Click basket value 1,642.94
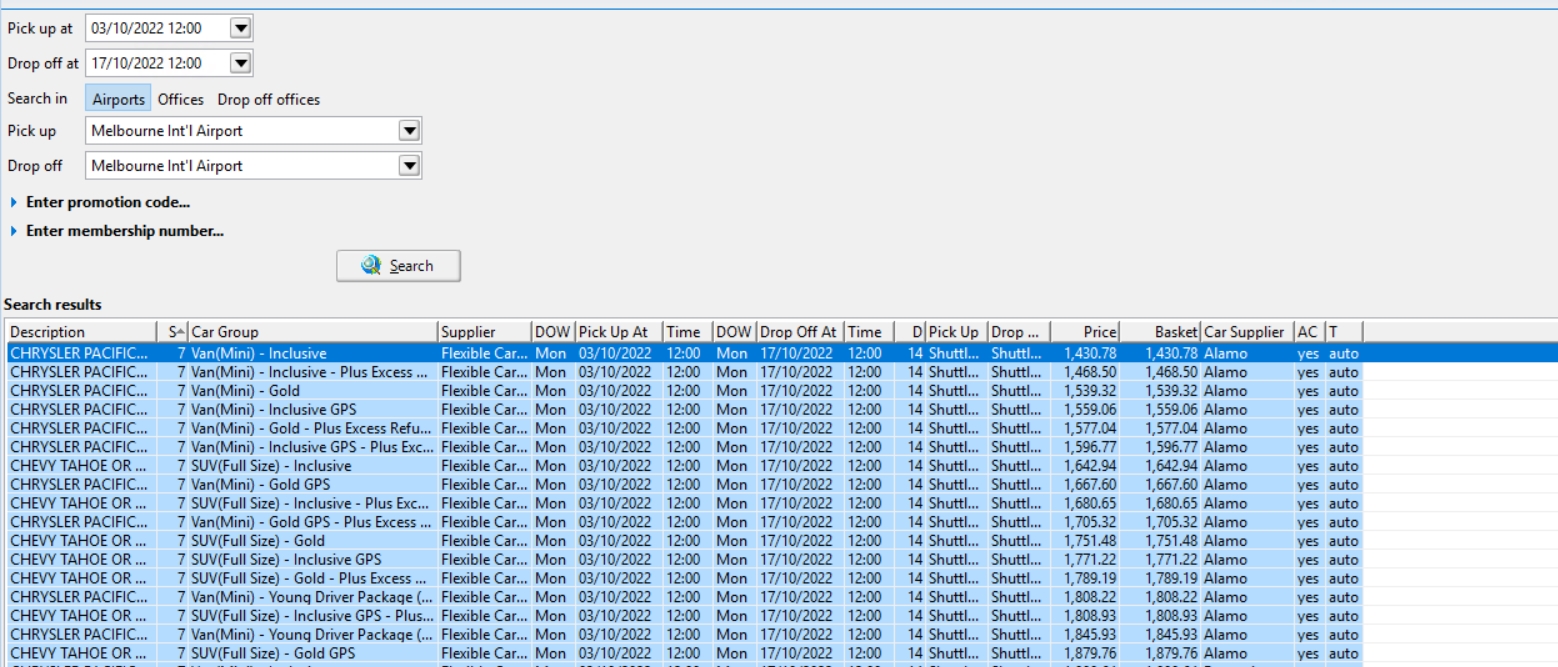Screen dimensions: 1558x667 tap(1172, 466)
